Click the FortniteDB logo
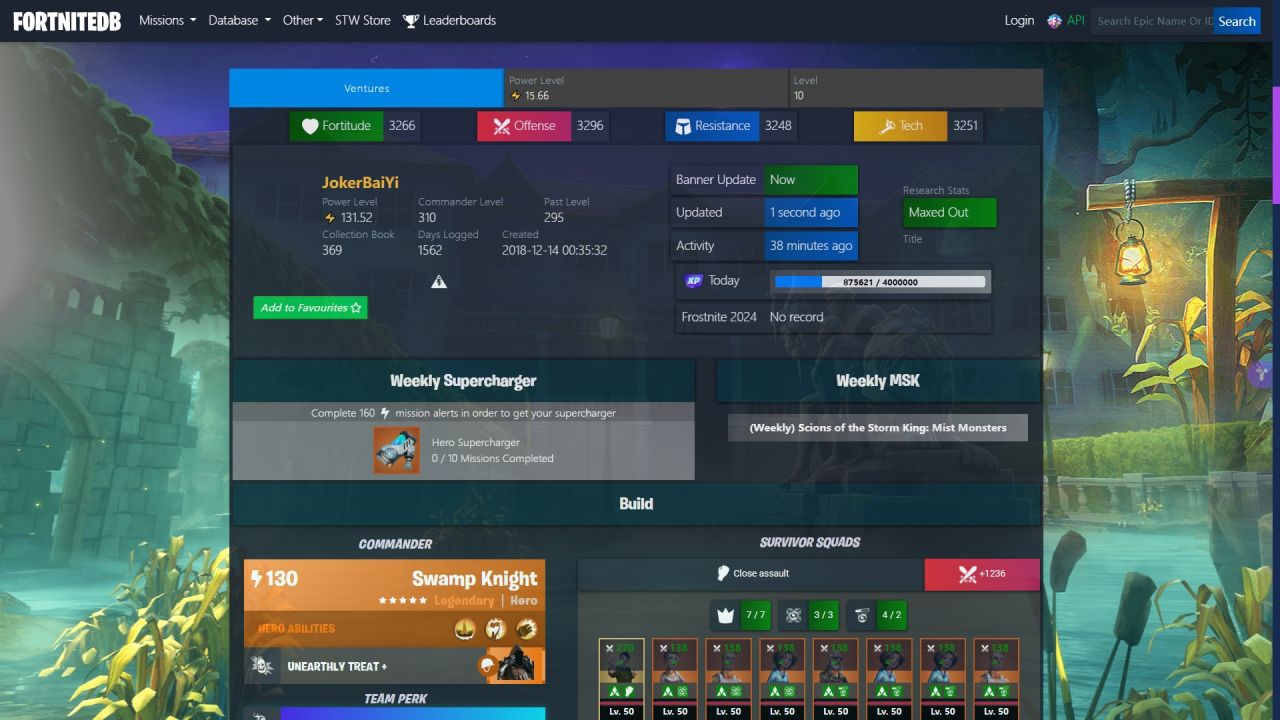Viewport: 1280px width, 720px height. [67, 21]
